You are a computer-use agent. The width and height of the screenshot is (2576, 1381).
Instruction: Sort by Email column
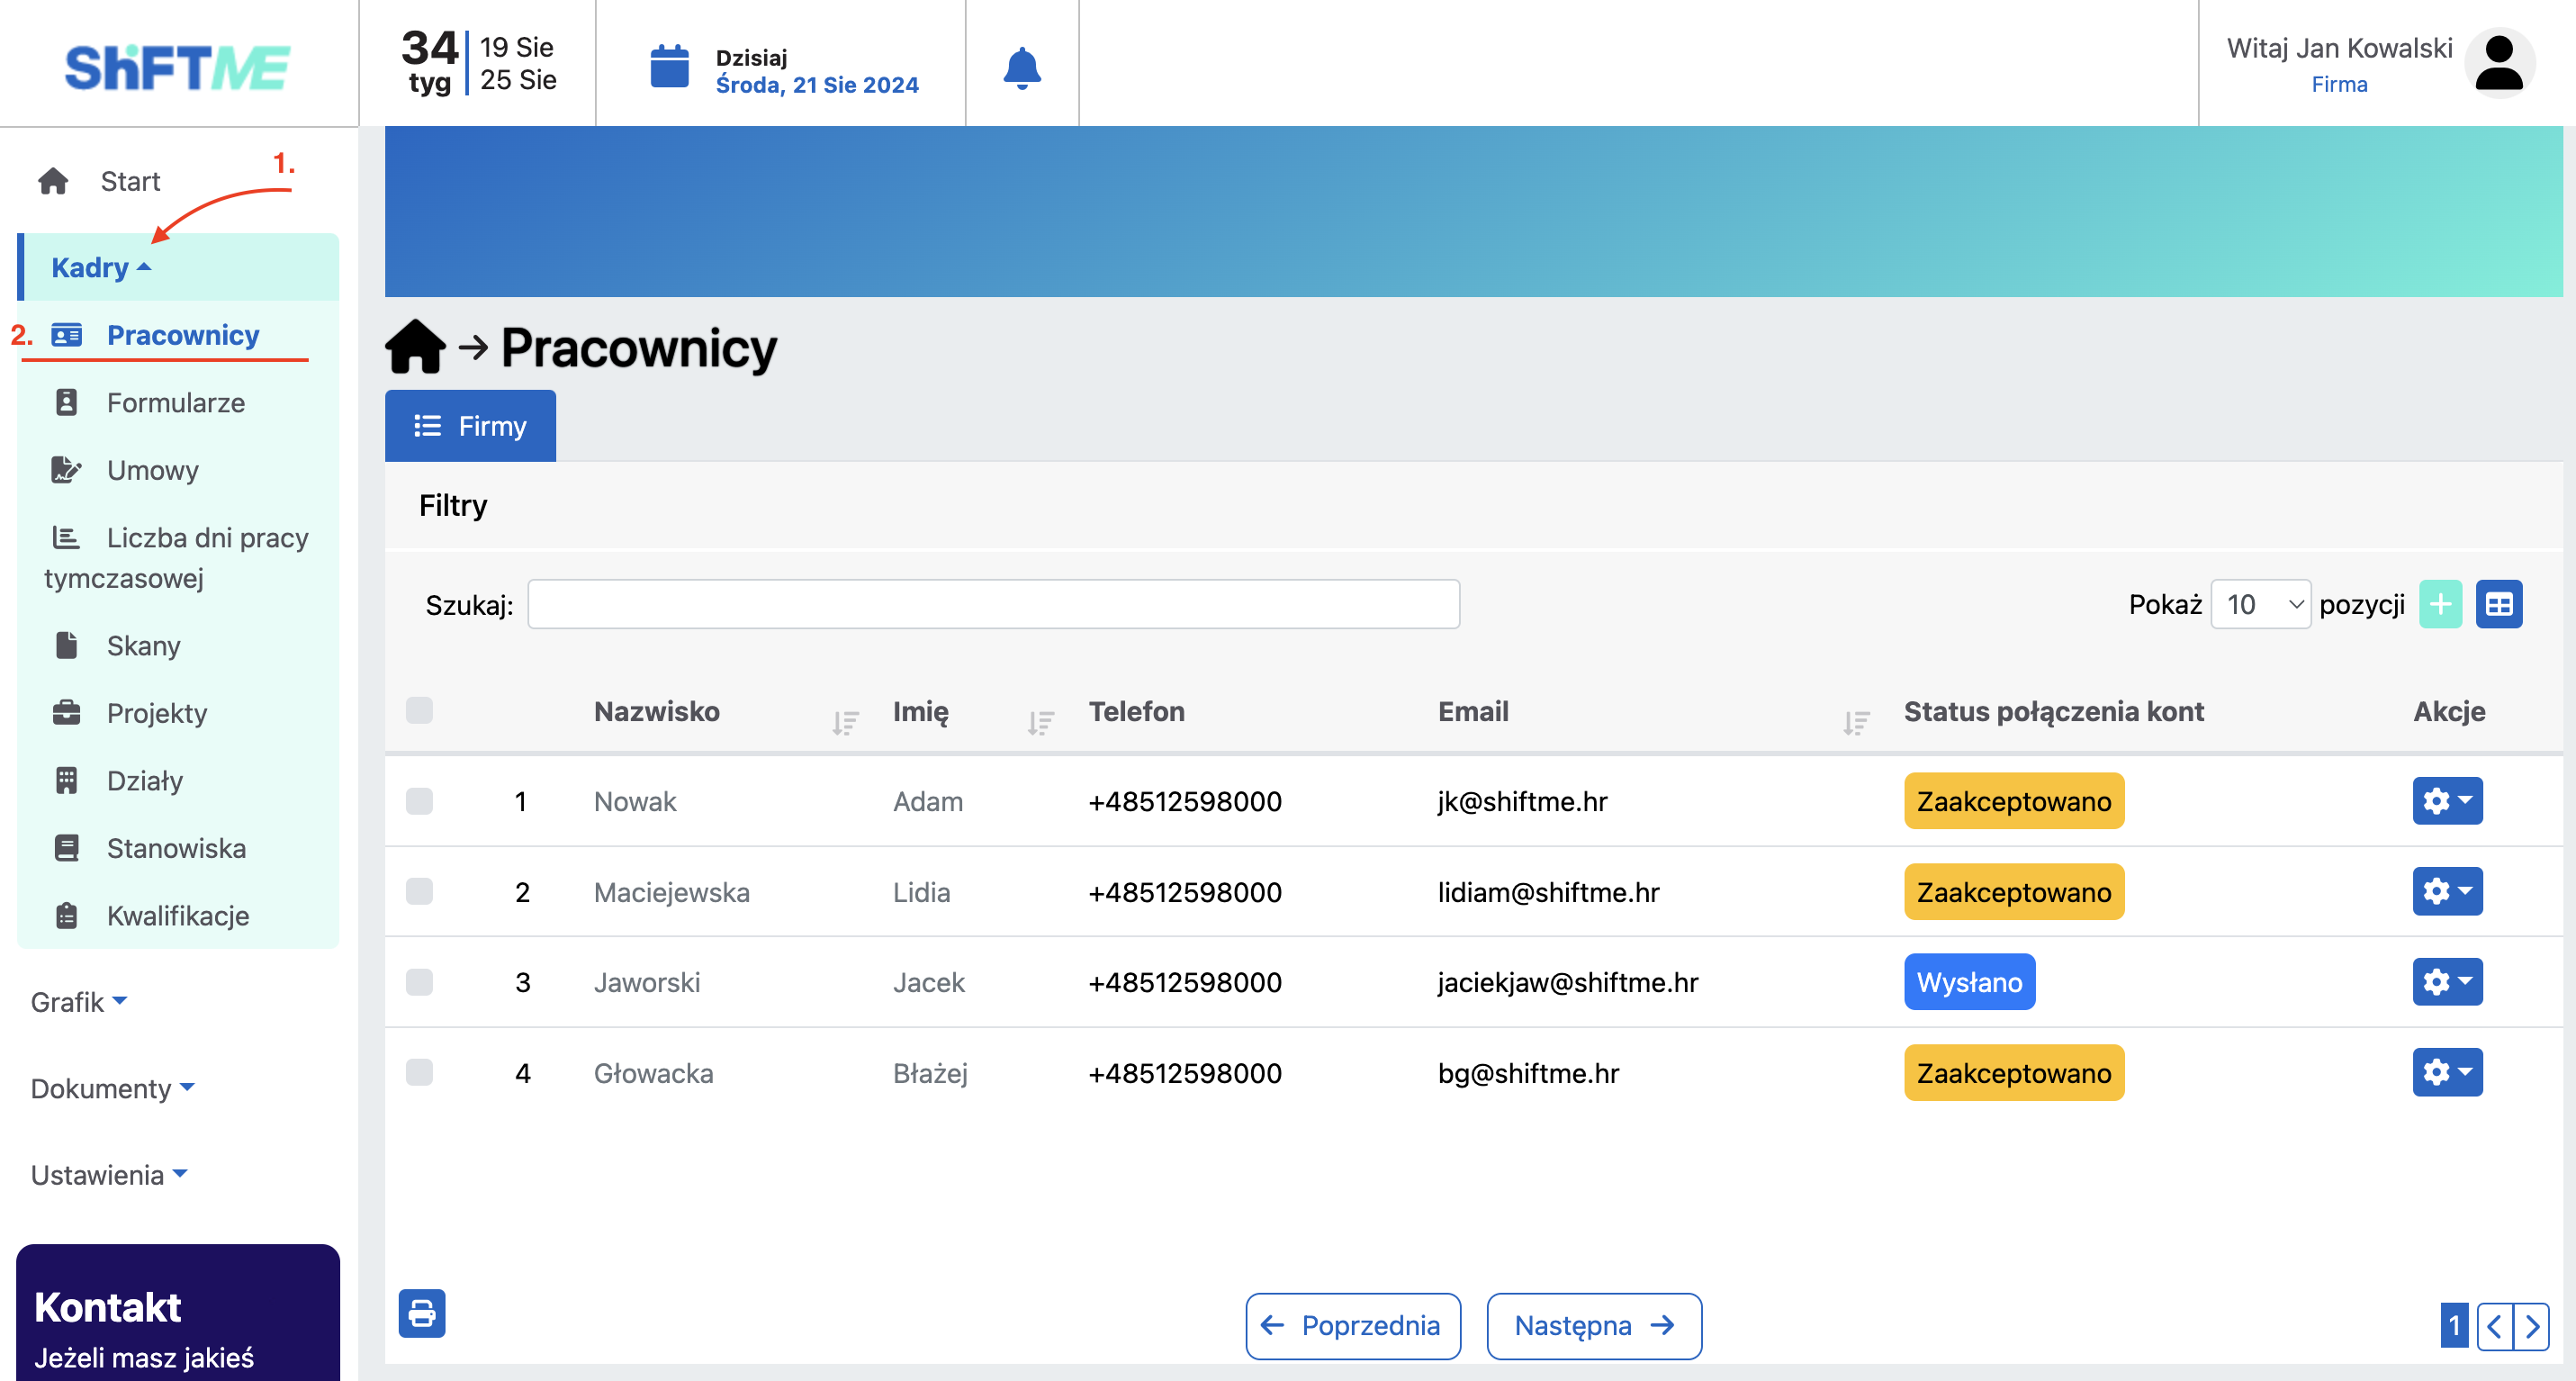1856,721
